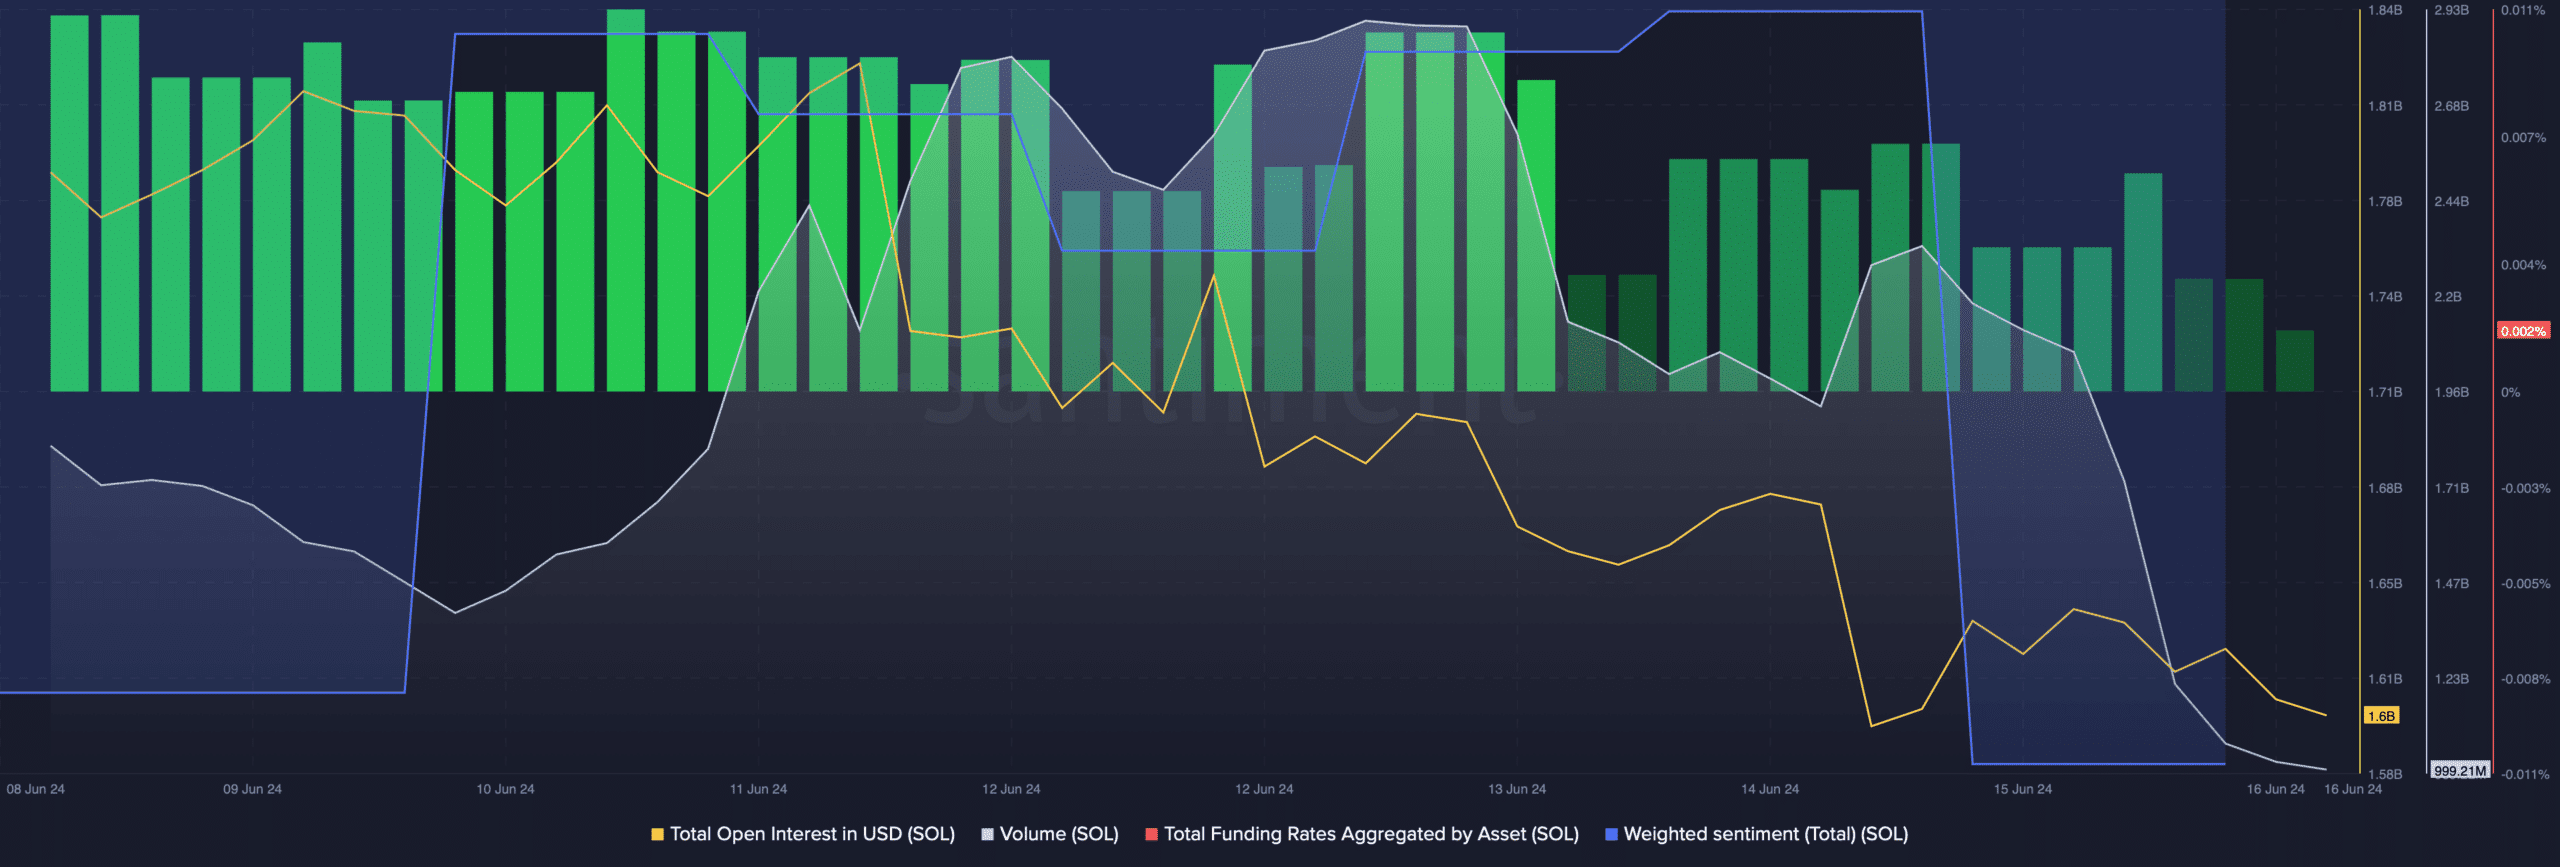Viewport: 2560px width, 867px height.
Task: Click the 1.74B open interest axis label
Action: [x=2385, y=297]
